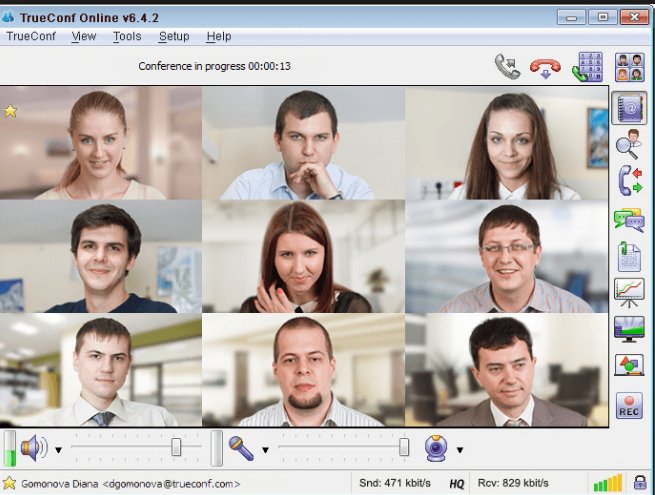Expand the microphone device dropdown arrow
Viewport: 655px width, 495px height.
point(265,450)
